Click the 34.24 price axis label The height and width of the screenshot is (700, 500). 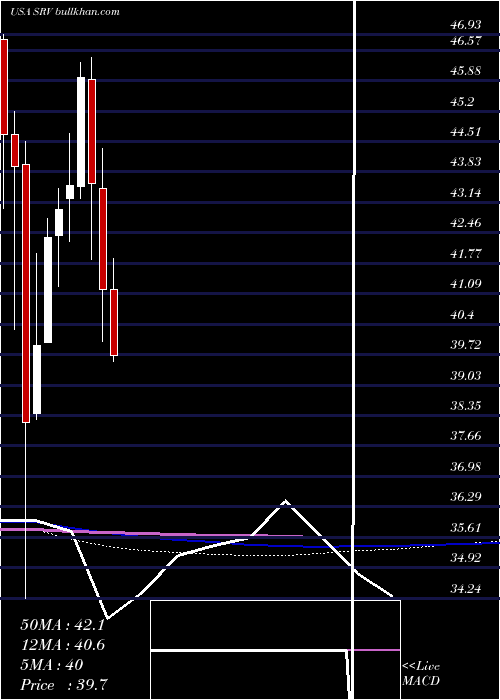tap(465, 588)
